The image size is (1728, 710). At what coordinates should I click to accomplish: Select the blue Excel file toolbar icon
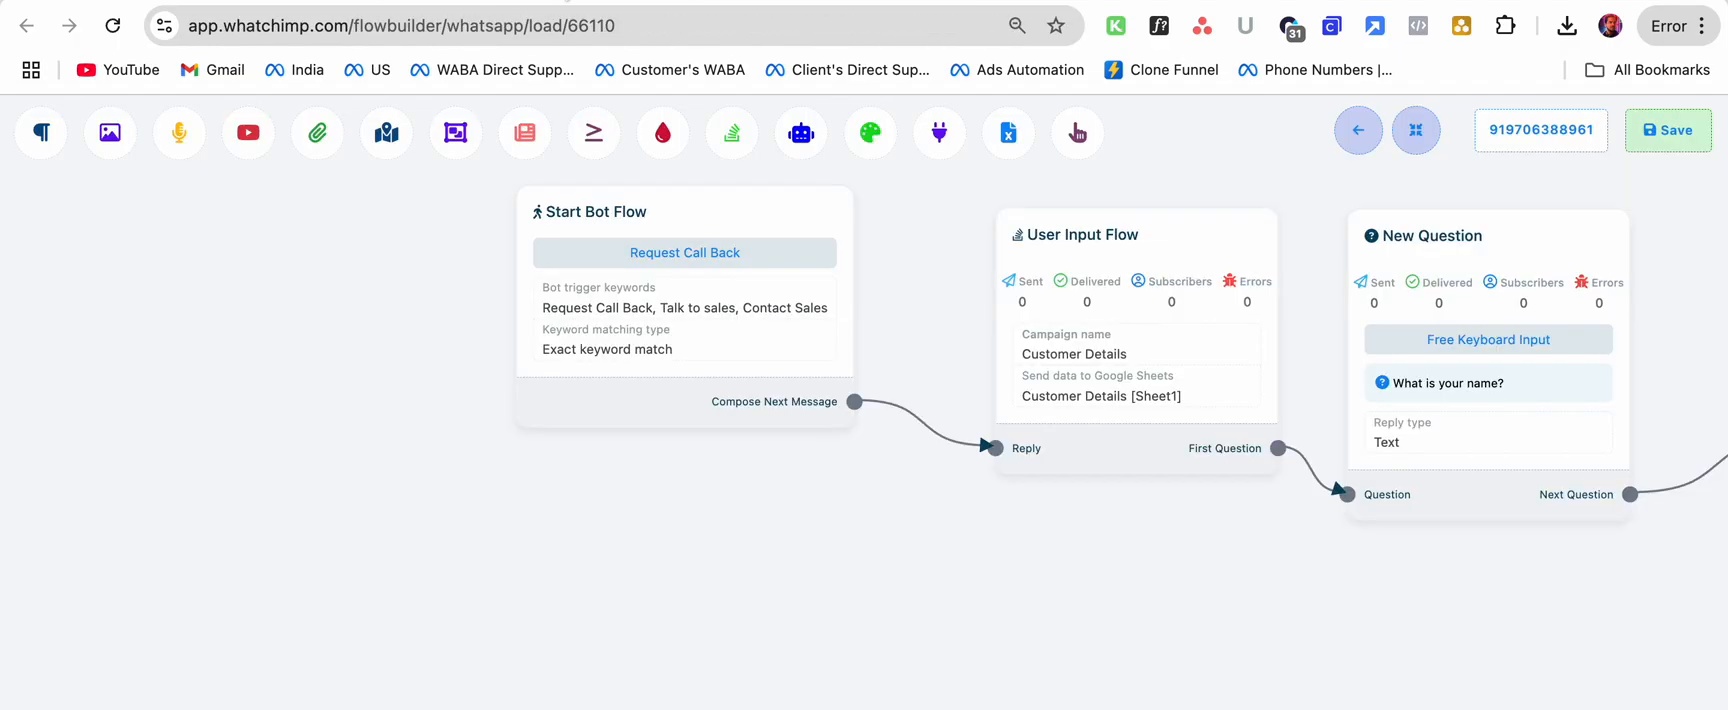(x=1008, y=132)
